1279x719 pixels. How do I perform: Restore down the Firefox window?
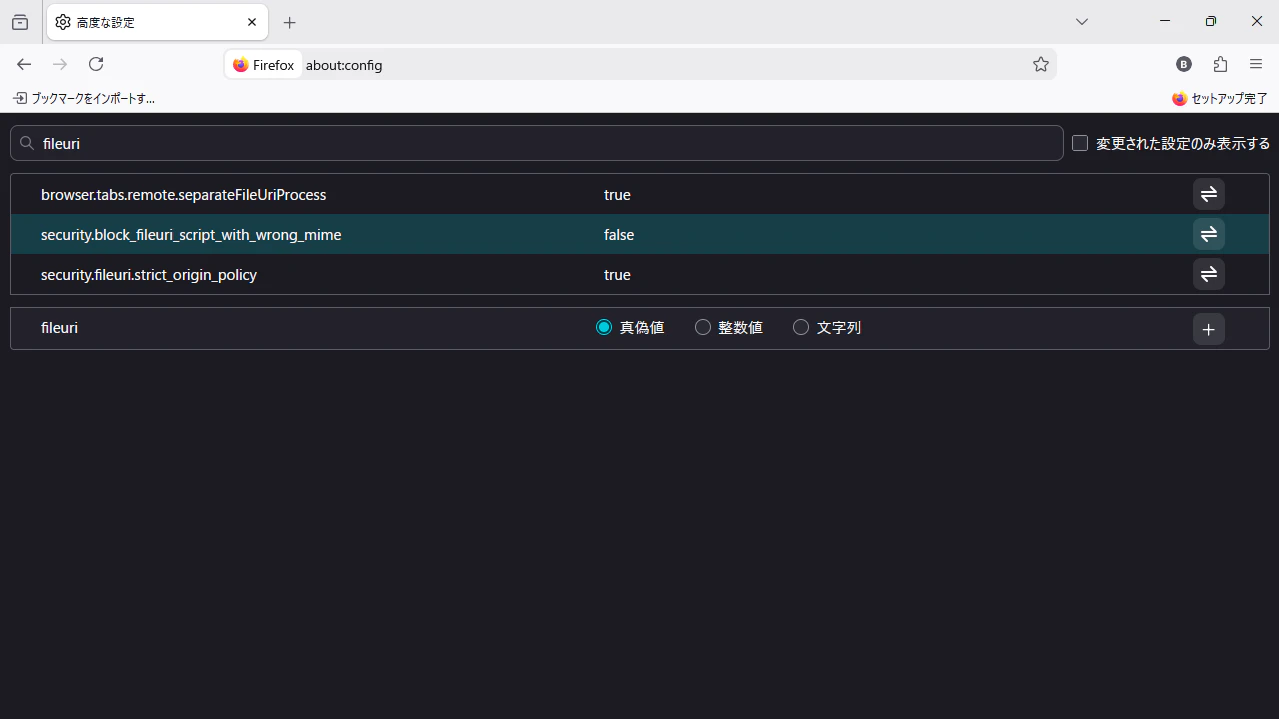point(1211,21)
